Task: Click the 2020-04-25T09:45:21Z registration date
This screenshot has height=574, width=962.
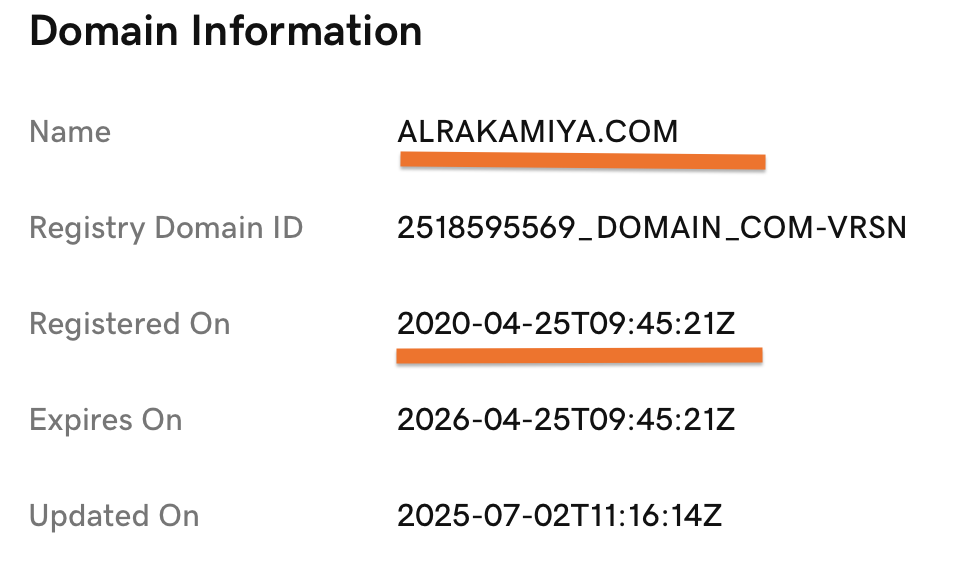Action: pyautogui.click(x=566, y=324)
